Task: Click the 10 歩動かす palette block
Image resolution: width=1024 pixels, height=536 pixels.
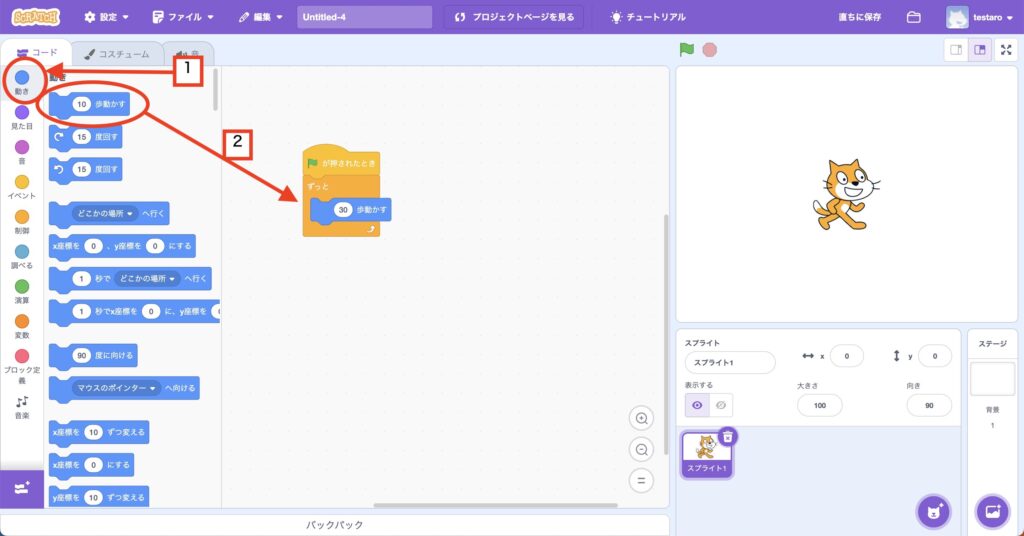Action: point(89,104)
